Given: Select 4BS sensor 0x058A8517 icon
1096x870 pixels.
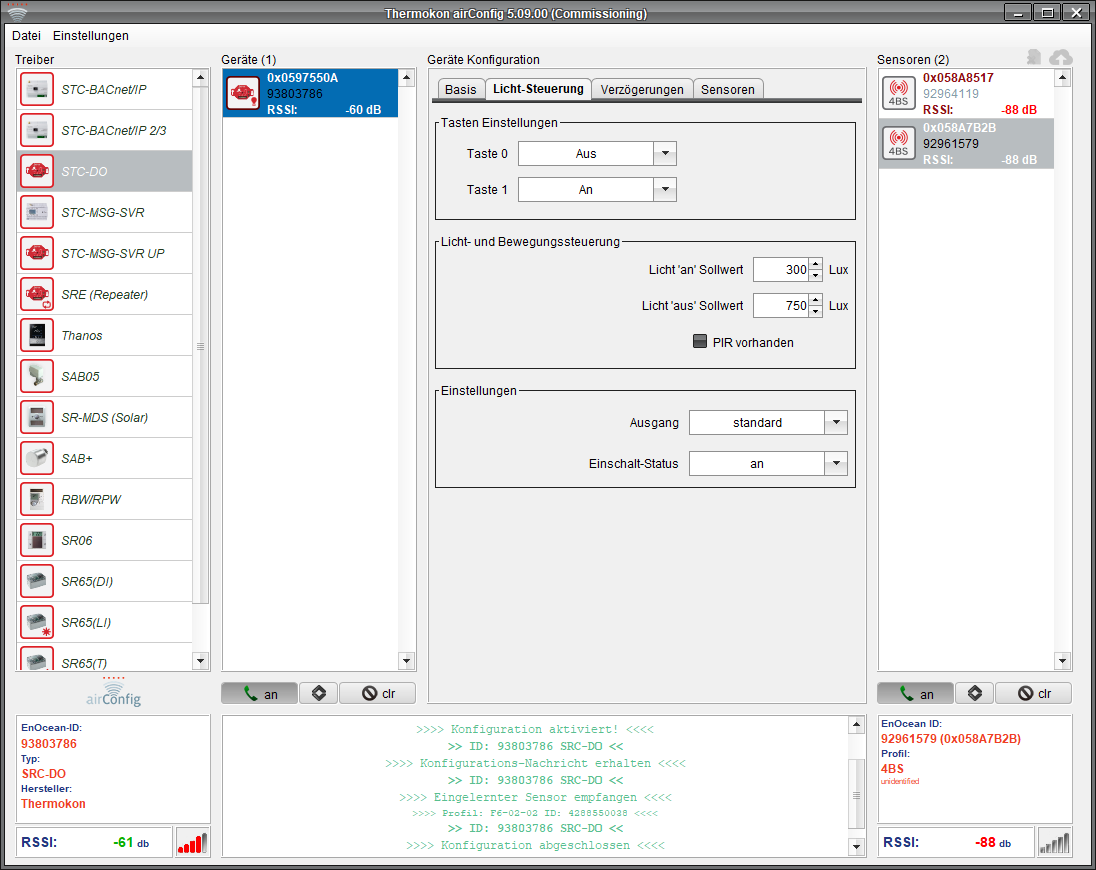Looking at the screenshot, I should tap(898, 93).
